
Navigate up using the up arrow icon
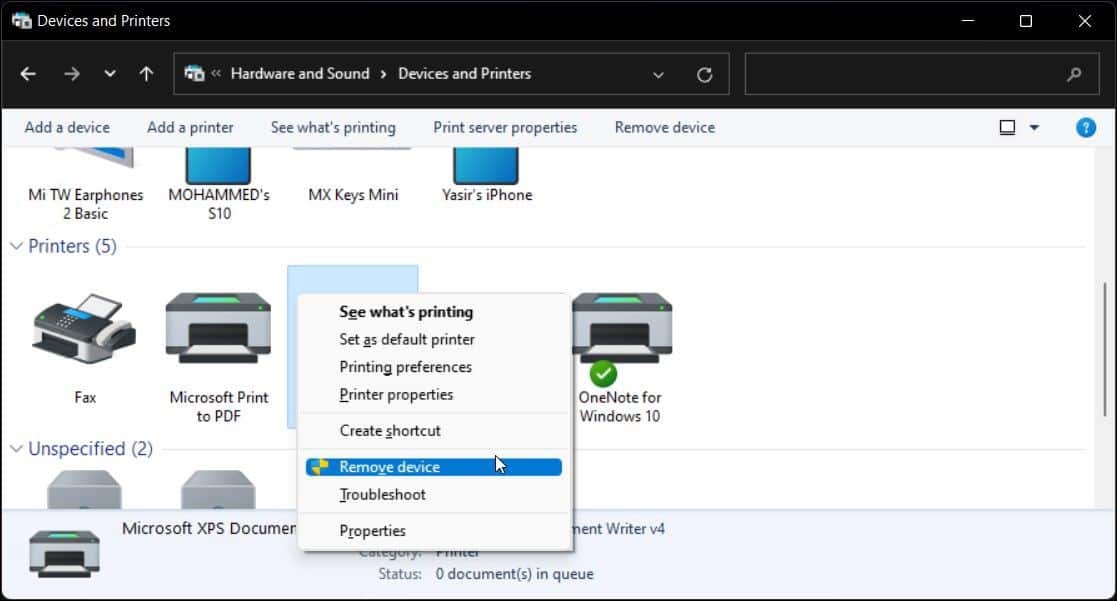tap(145, 73)
